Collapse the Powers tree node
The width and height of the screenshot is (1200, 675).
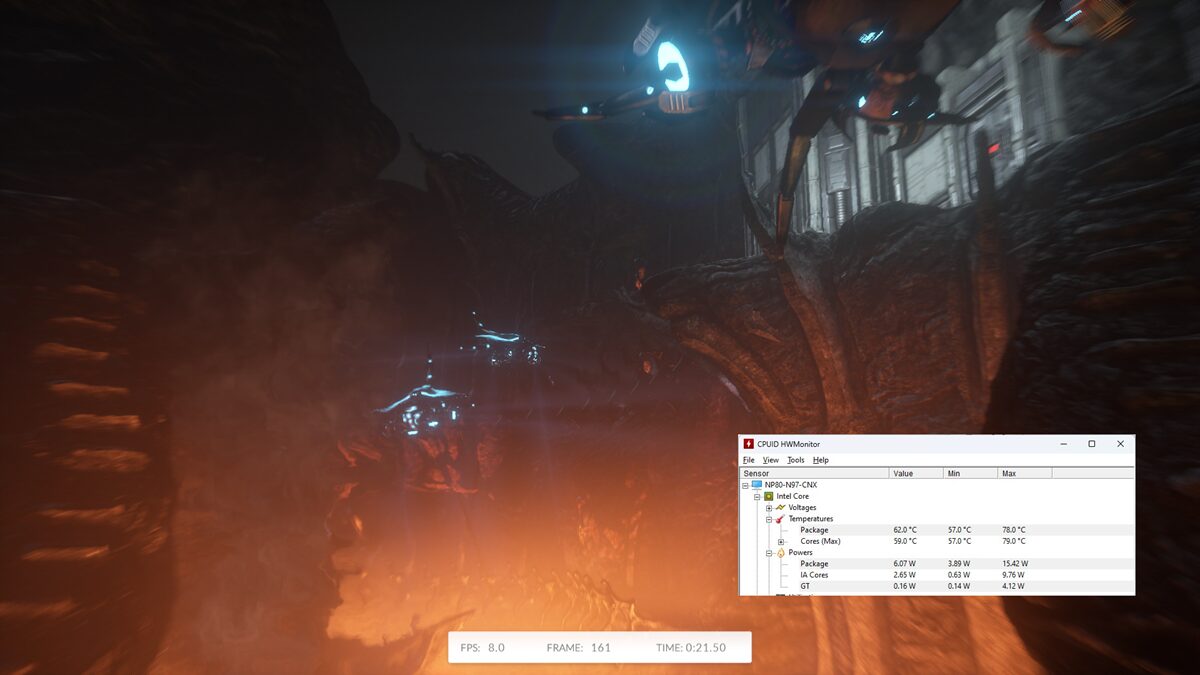pos(769,553)
